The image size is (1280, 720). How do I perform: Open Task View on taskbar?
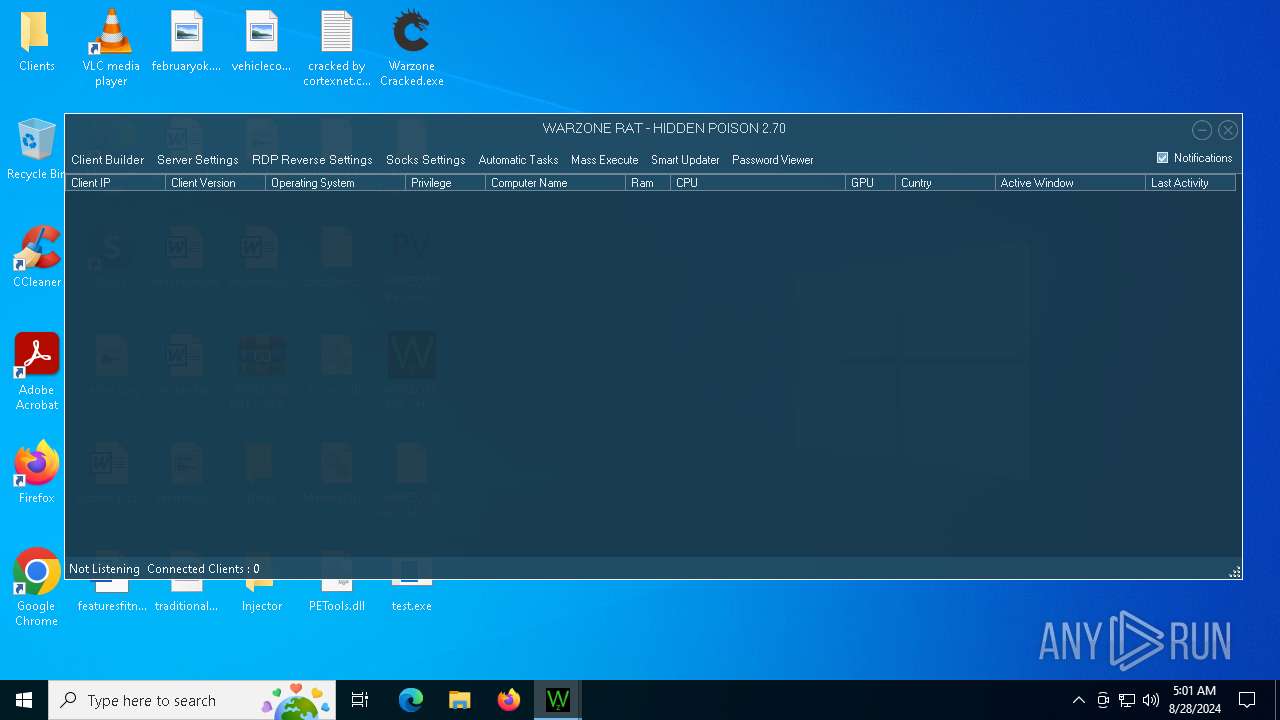[x=360, y=700]
